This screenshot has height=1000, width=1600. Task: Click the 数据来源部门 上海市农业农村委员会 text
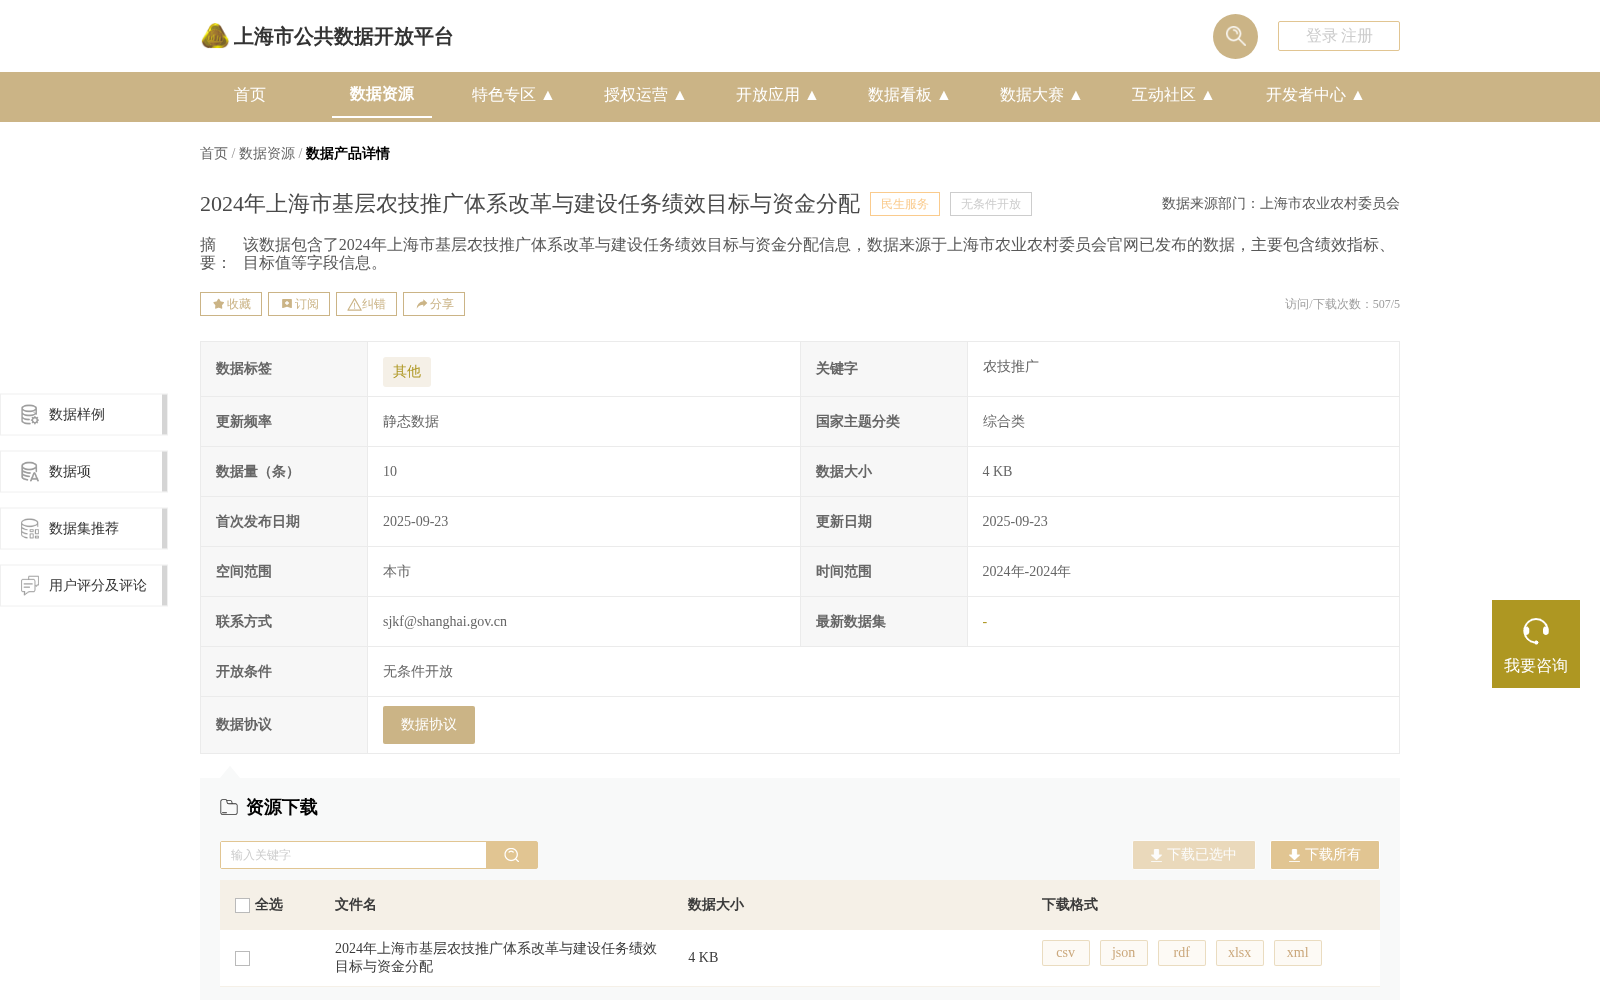coord(1281,204)
